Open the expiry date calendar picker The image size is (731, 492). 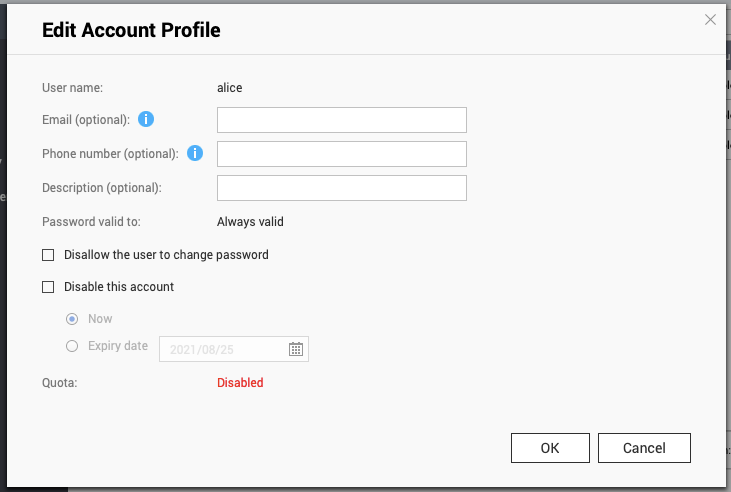pos(296,349)
